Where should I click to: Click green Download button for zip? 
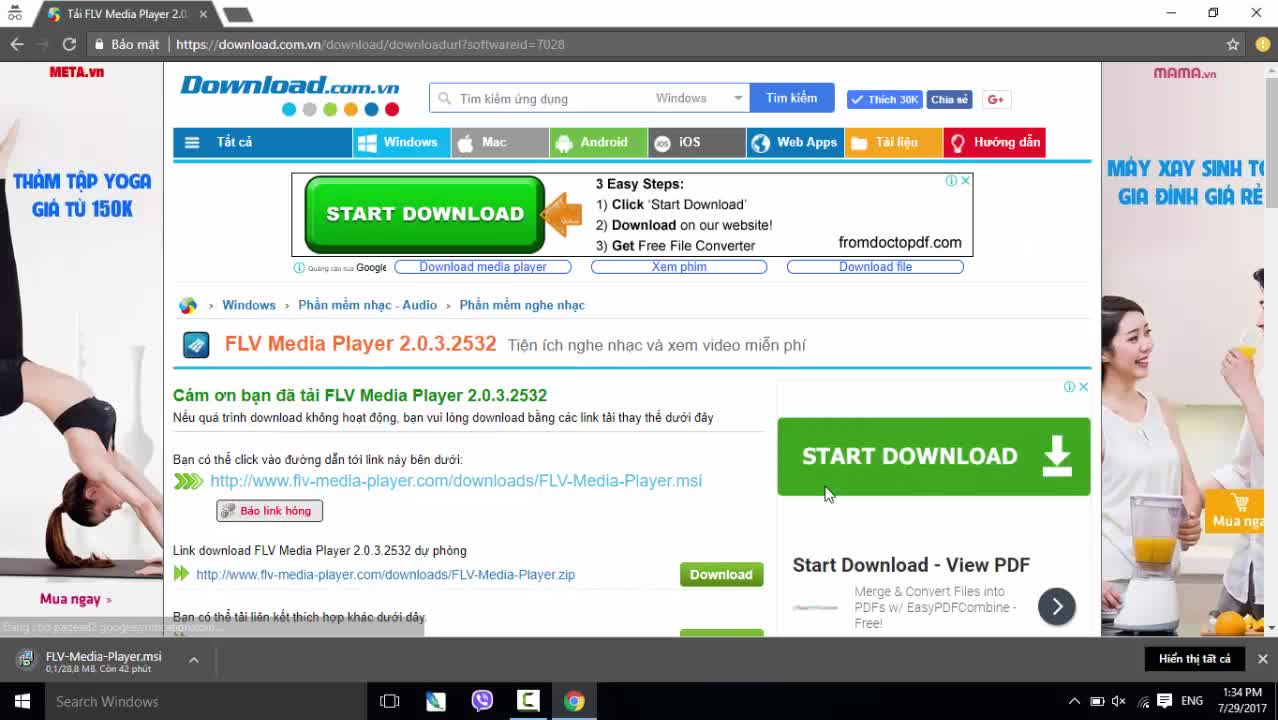pyautogui.click(x=721, y=574)
